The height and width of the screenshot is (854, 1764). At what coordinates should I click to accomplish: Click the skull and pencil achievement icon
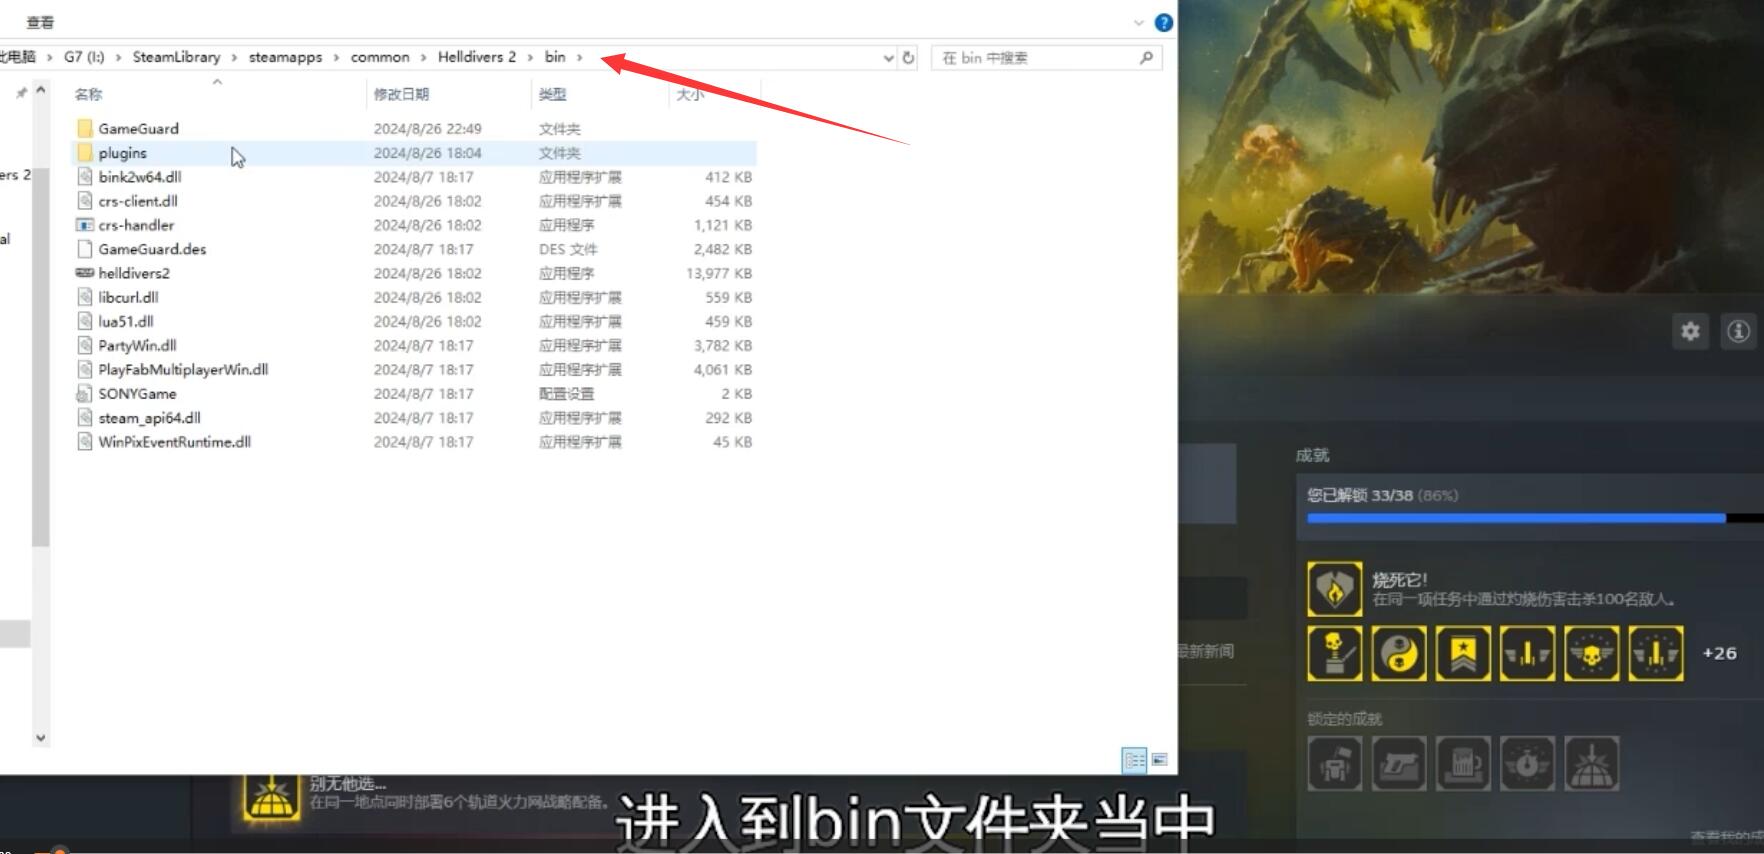1335,654
